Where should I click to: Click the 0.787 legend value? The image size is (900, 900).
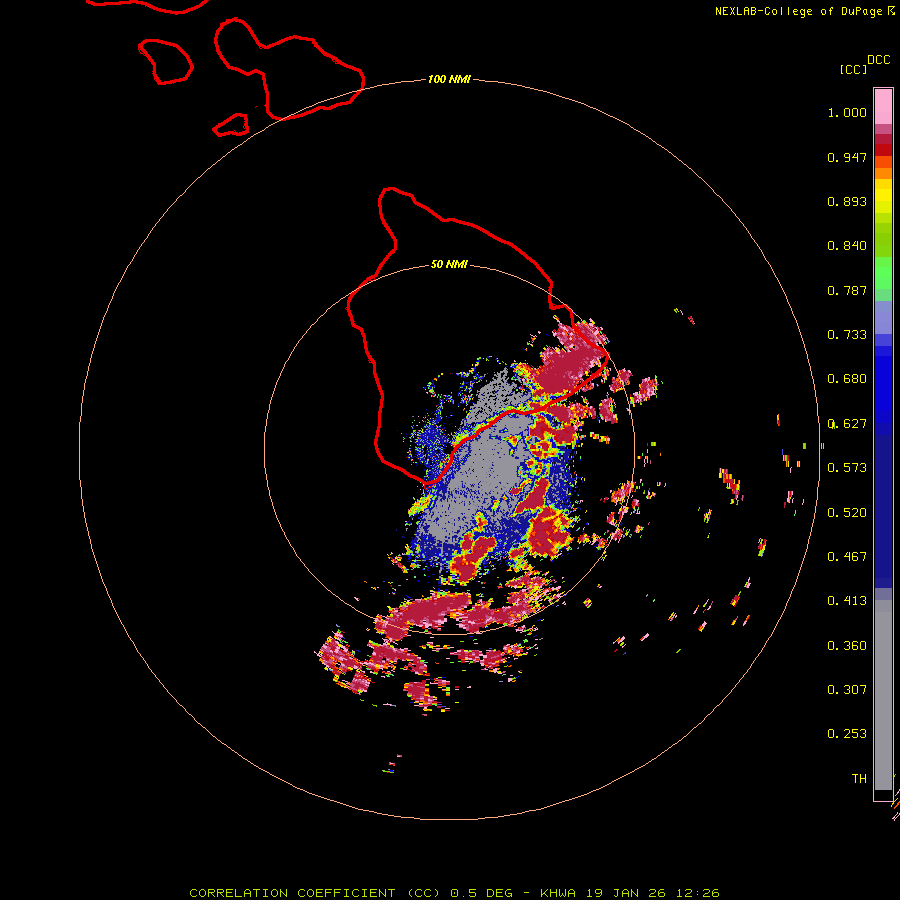pos(847,290)
